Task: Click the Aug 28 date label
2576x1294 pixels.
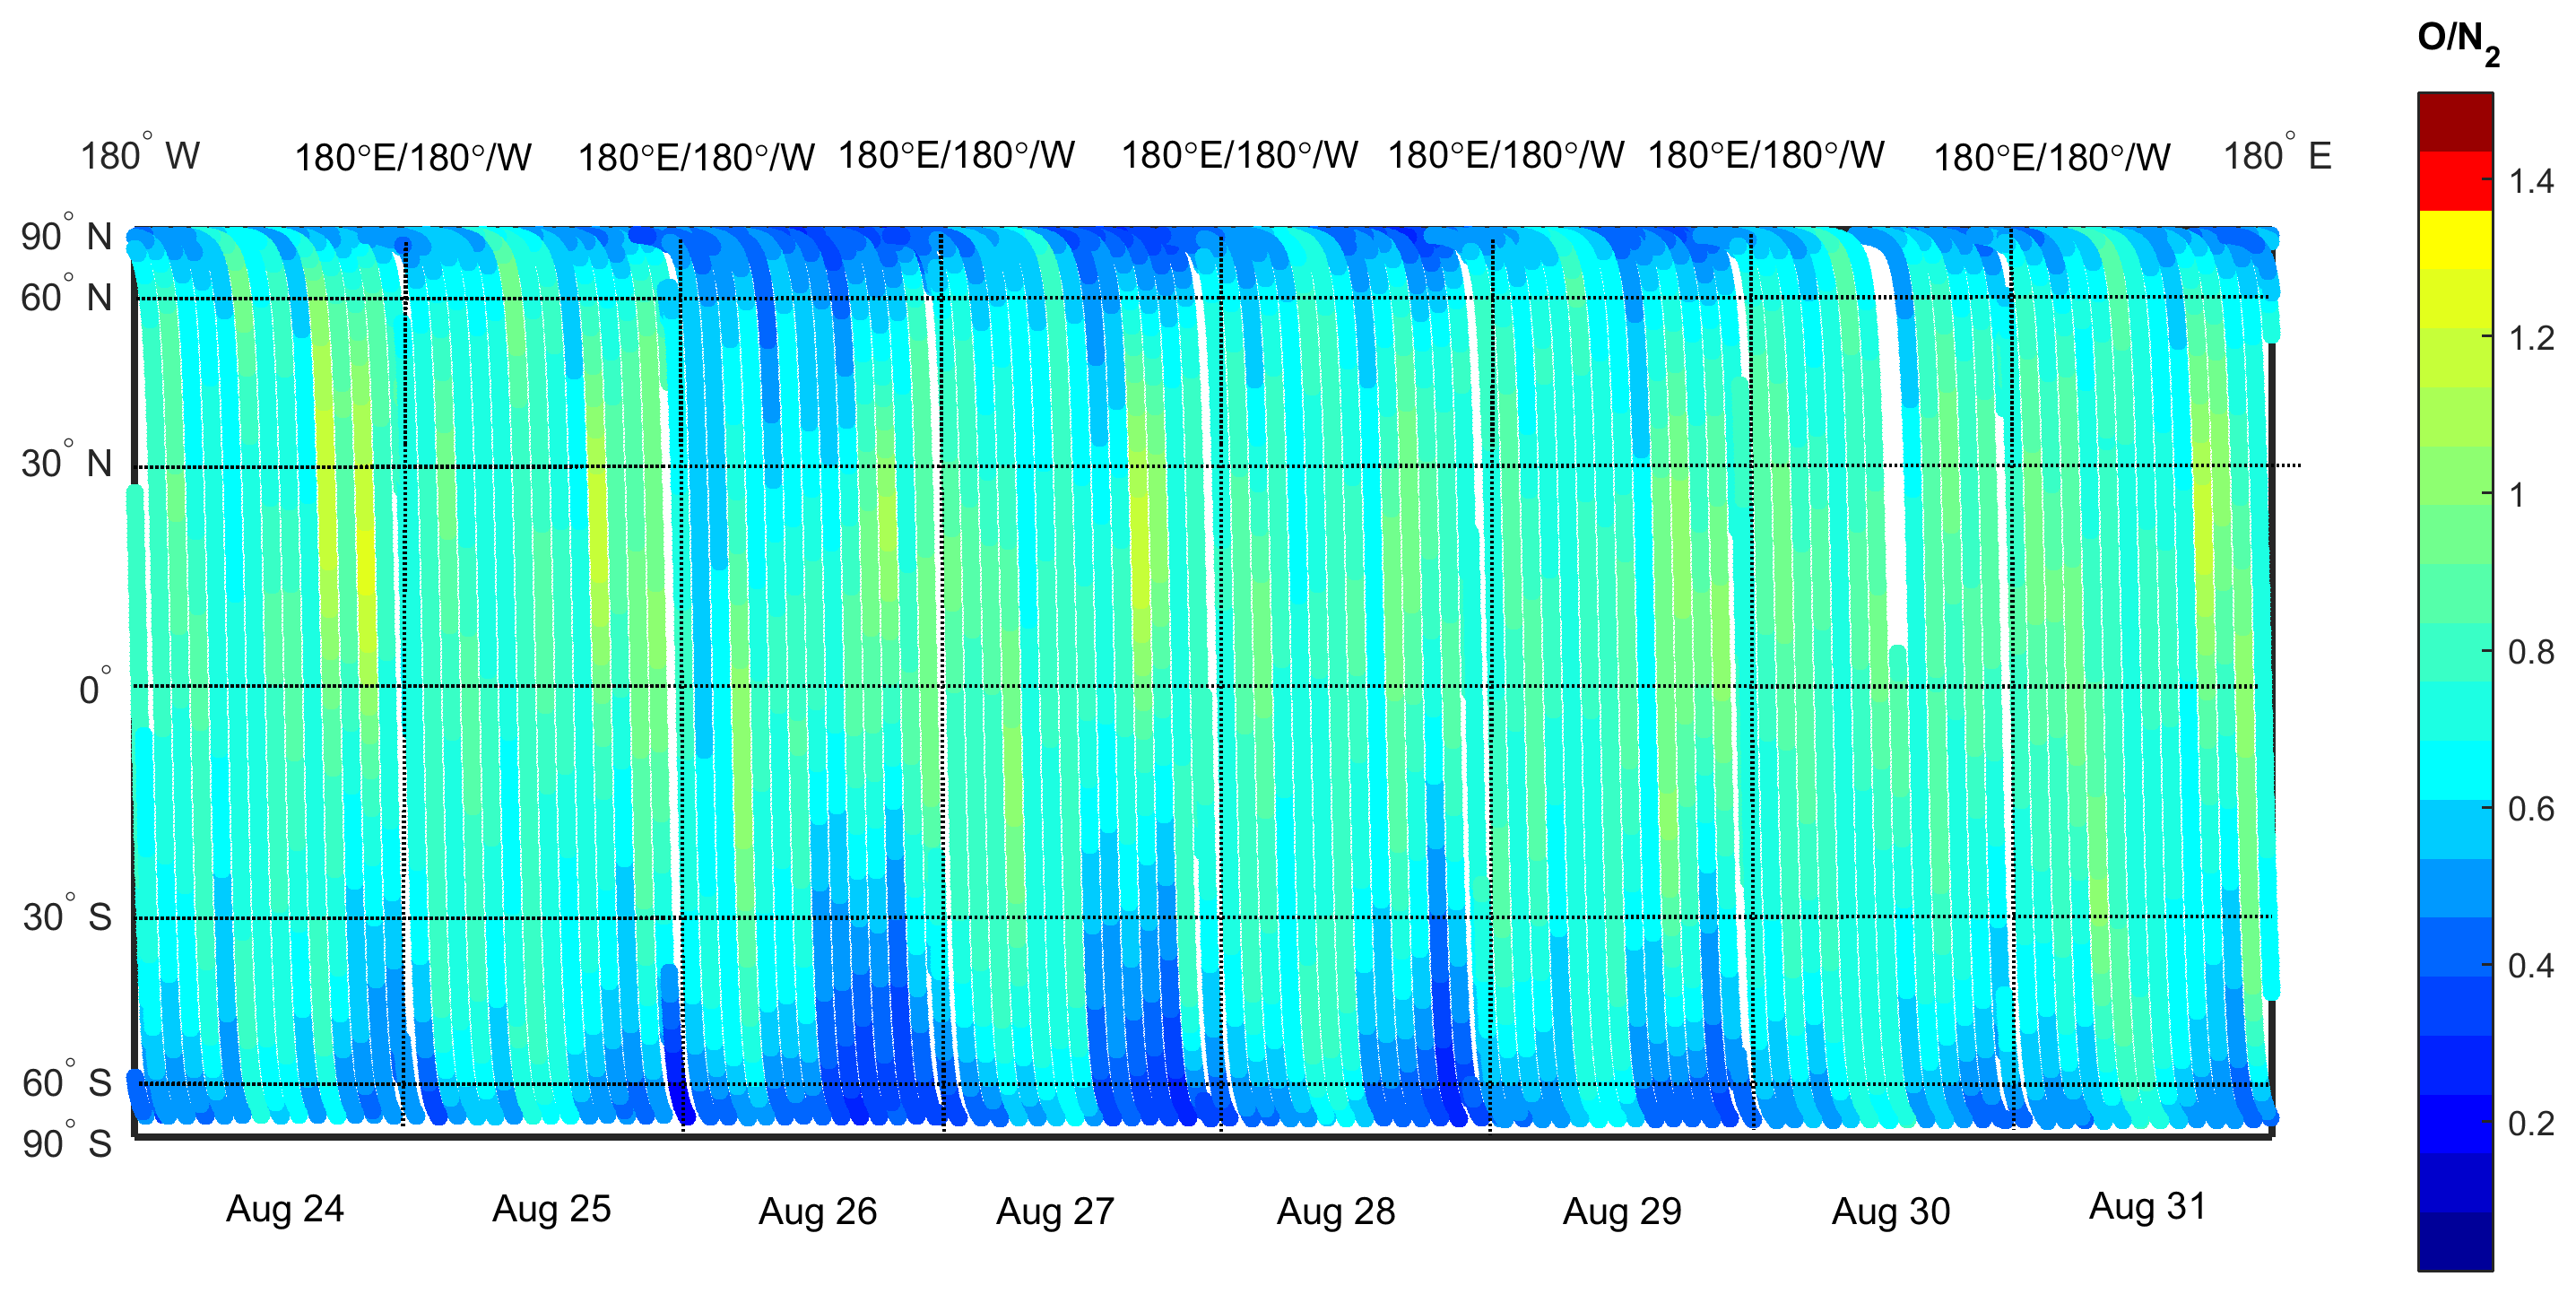Action: (1335, 1211)
